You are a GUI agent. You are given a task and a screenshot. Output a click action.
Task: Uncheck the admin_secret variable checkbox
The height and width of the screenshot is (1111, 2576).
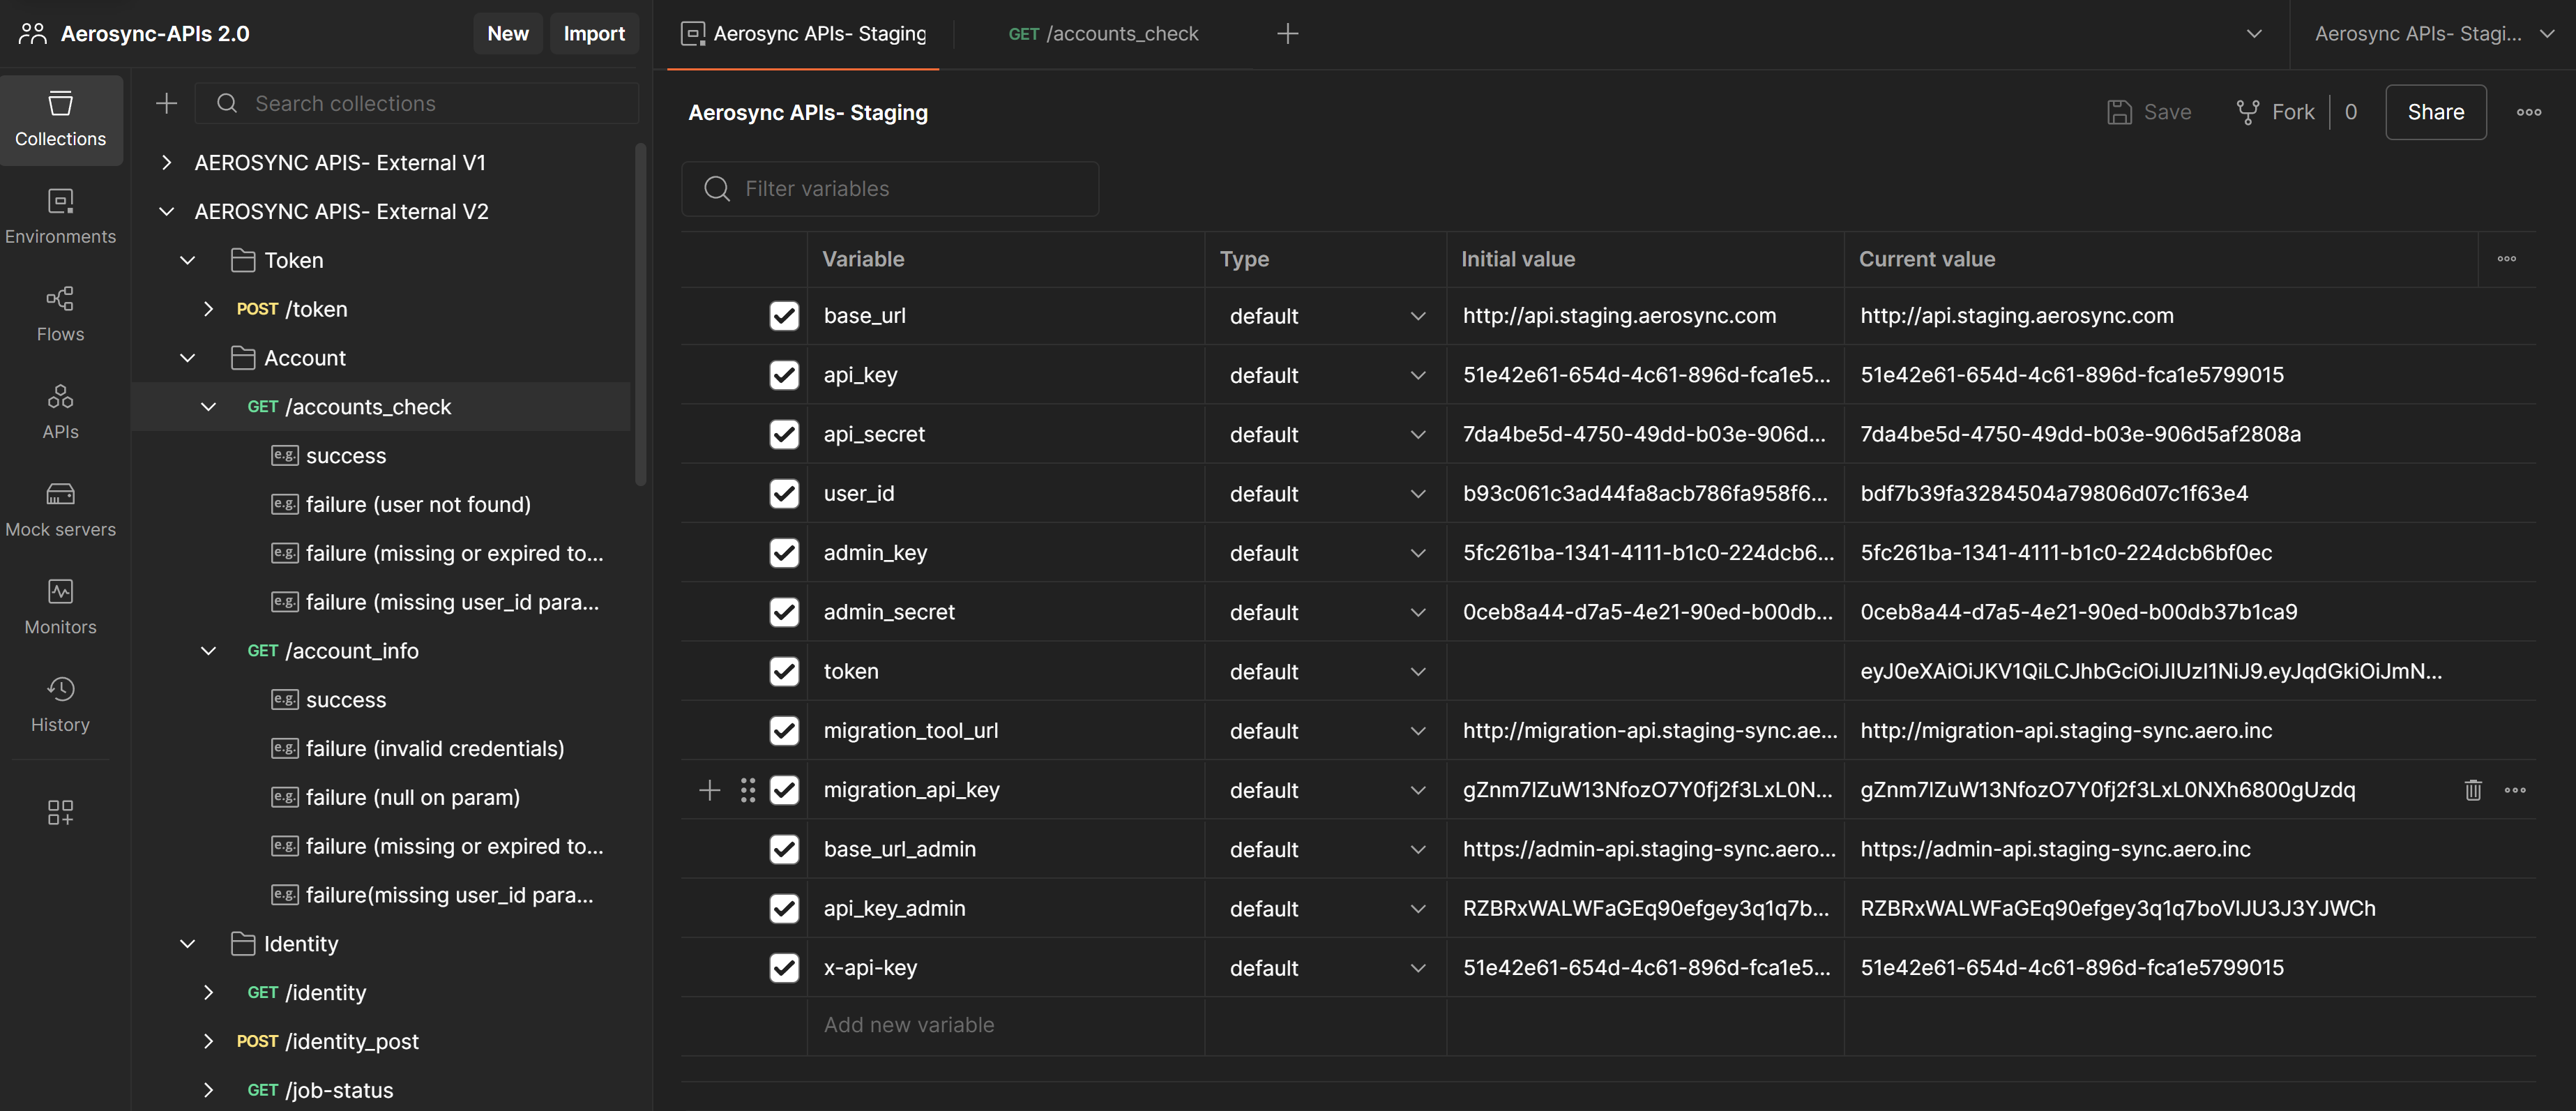(x=784, y=612)
